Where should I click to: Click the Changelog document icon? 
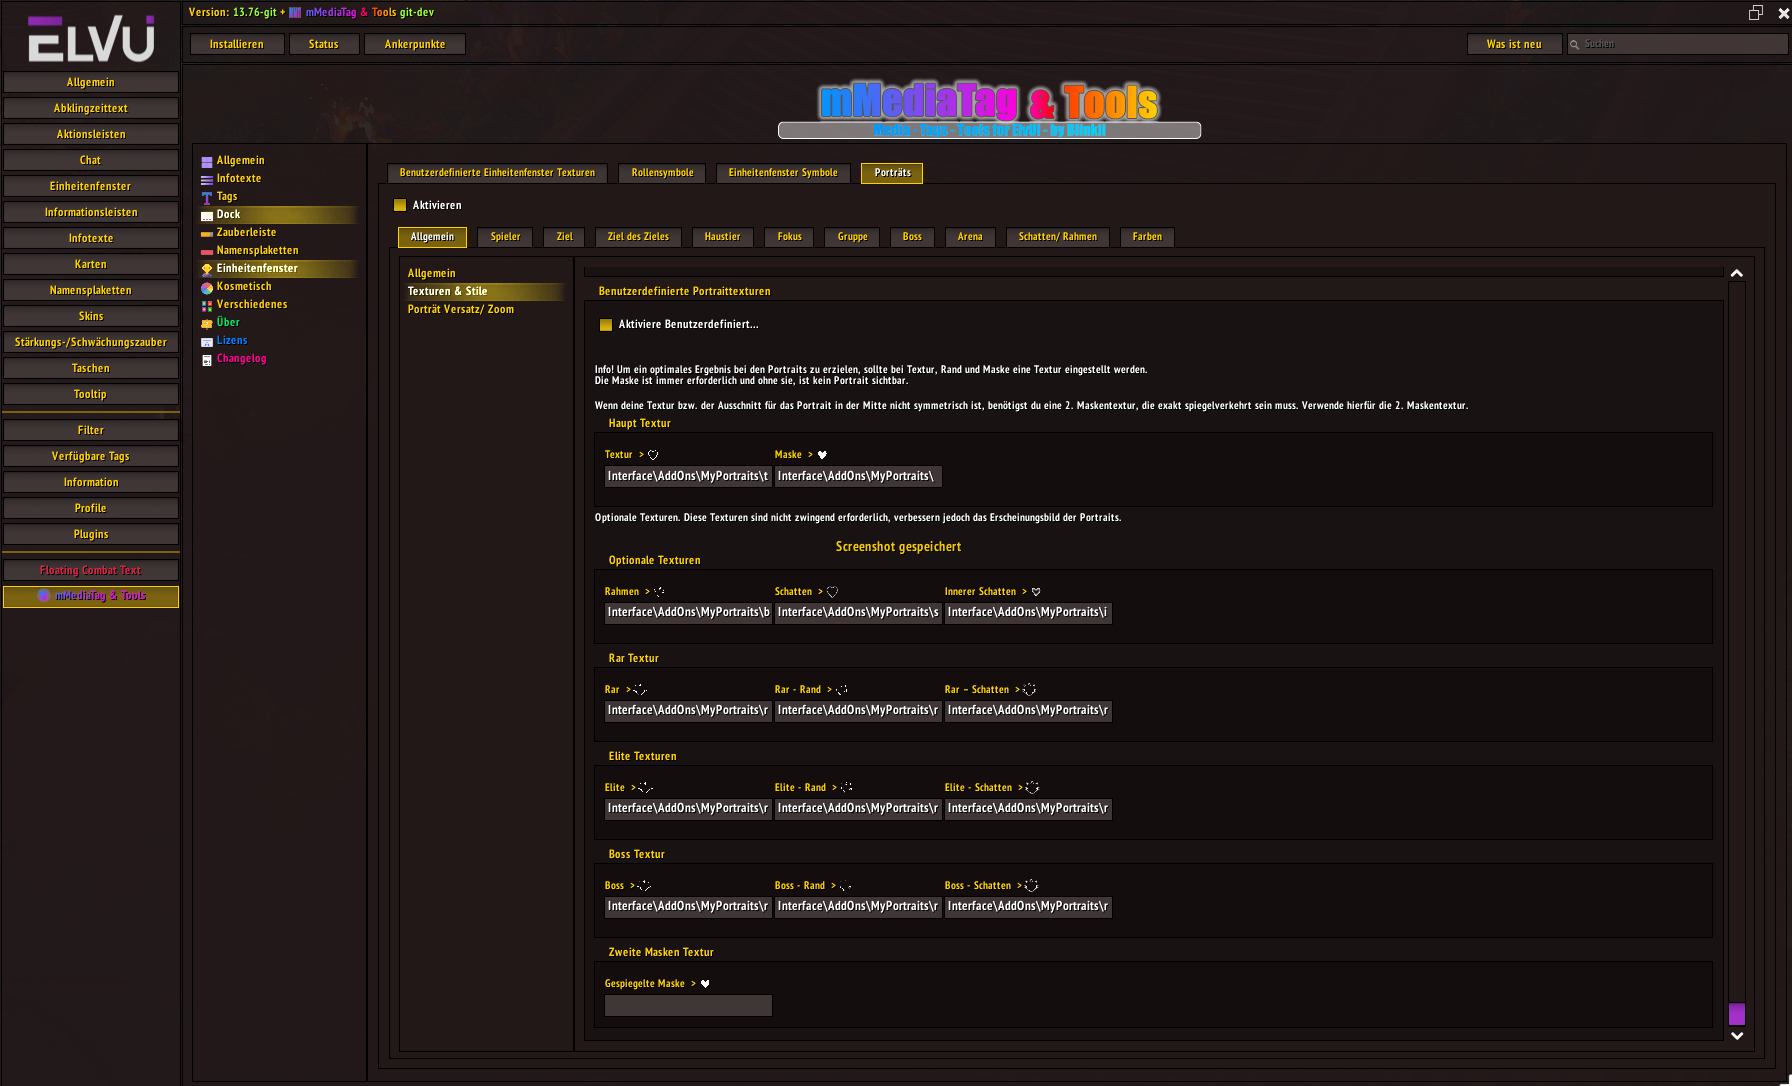pyautogui.click(x=207, y=359)
